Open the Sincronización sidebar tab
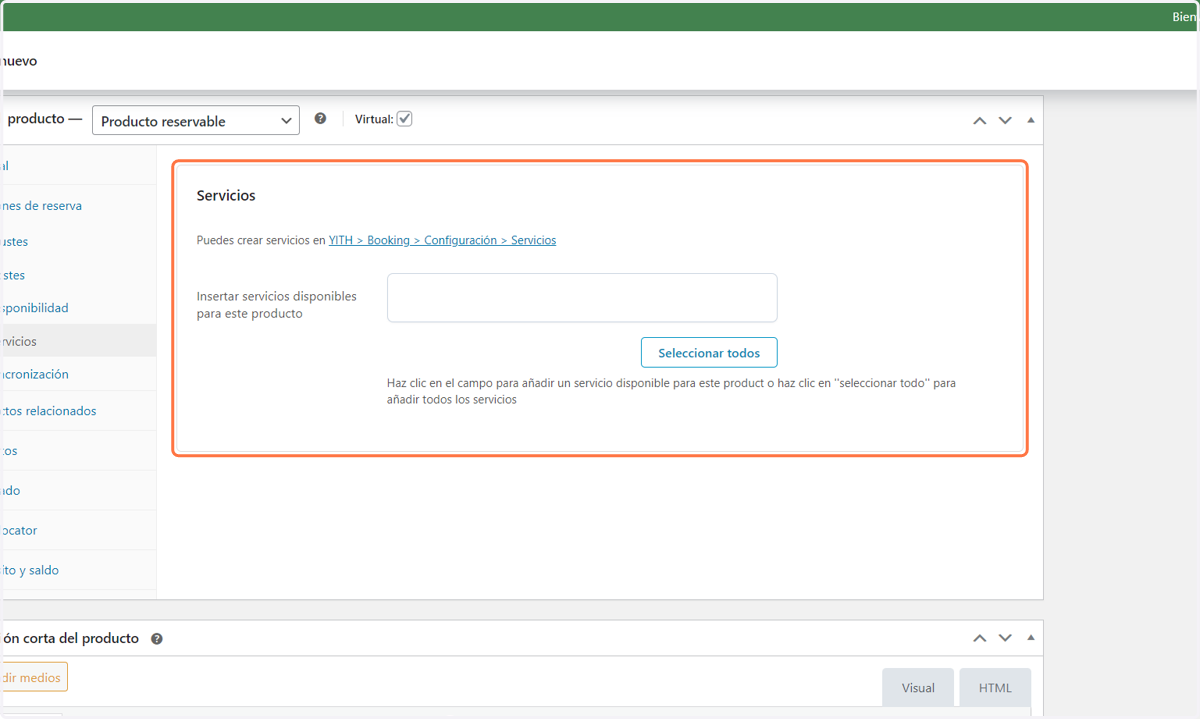 (x=78, y=374)
